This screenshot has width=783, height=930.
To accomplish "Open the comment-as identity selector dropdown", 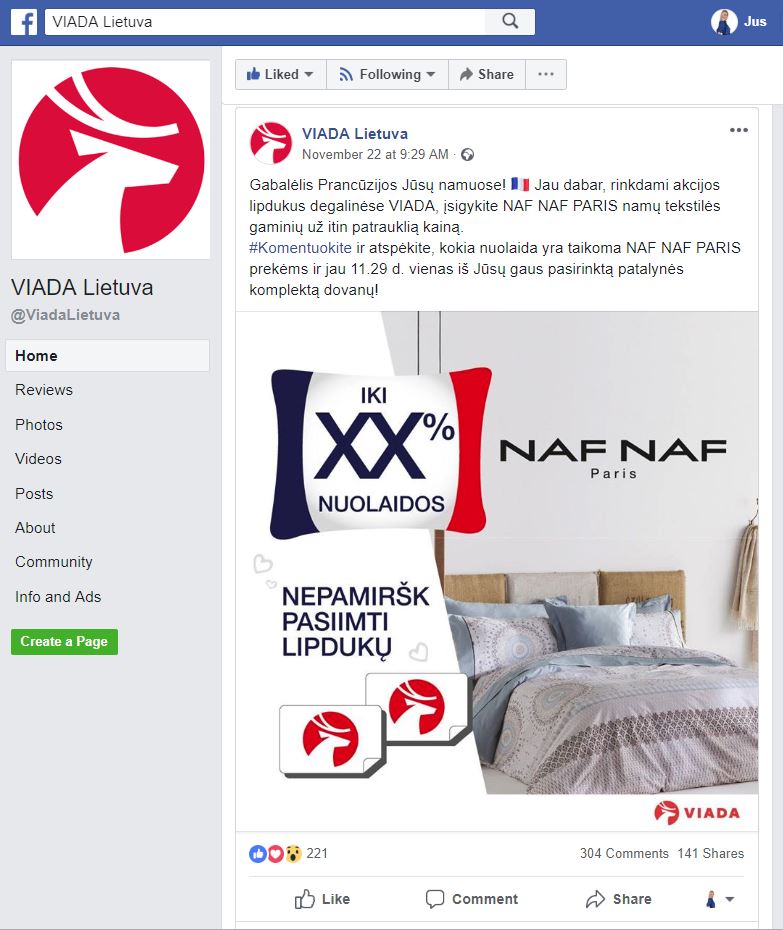I will (x=720, y=899).
